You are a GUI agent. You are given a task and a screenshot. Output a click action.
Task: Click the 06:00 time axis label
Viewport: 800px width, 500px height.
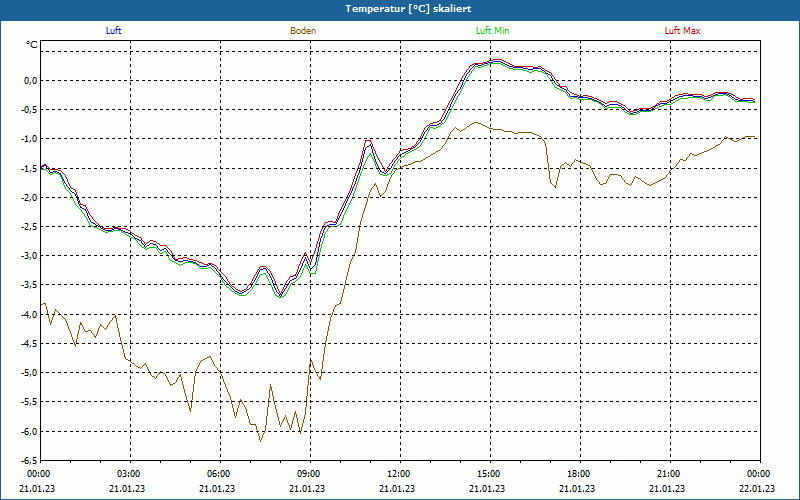point(220,474)
